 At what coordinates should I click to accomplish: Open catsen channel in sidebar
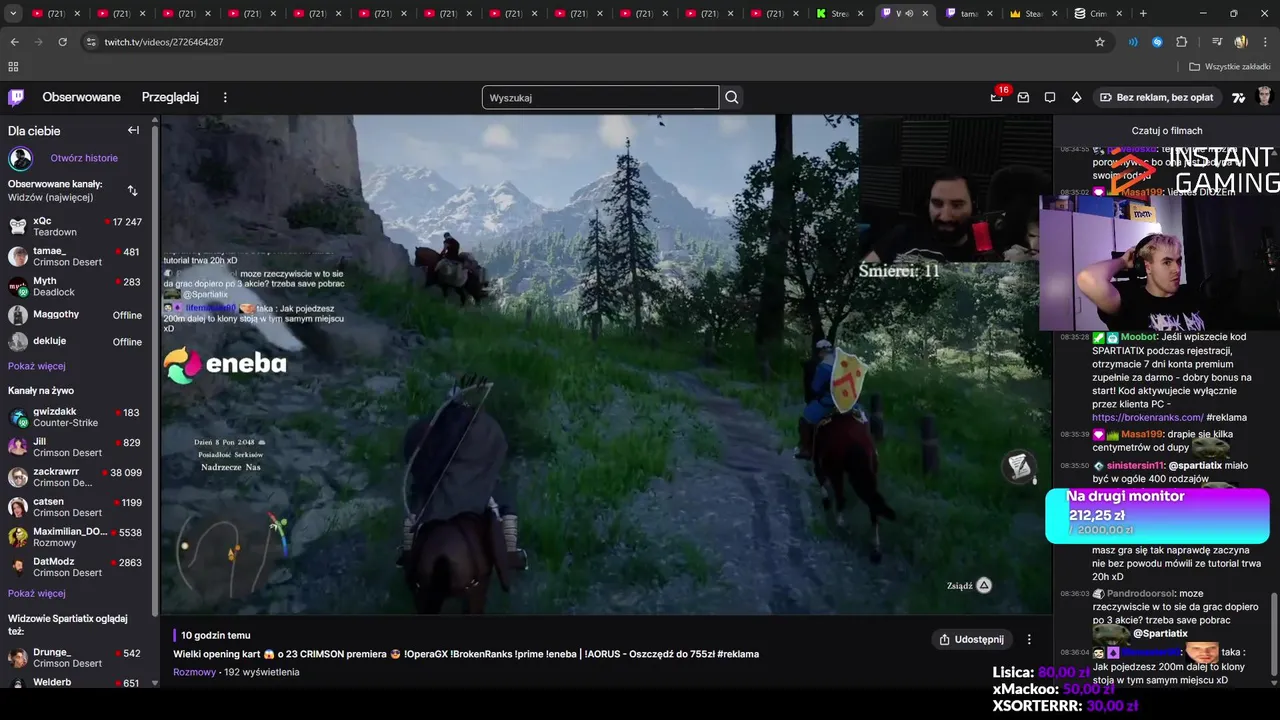click(x=75, y=507)
